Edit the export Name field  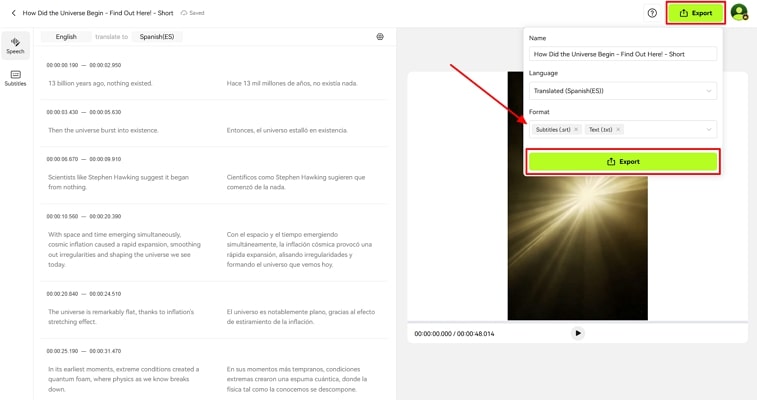tap(623, 54)
